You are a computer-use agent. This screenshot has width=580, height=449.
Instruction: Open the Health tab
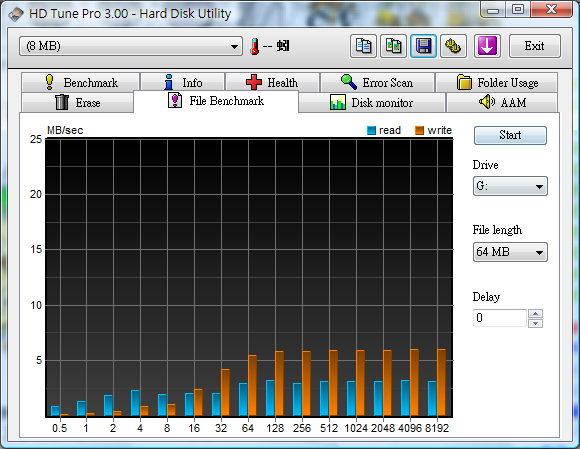pos(272,82)
